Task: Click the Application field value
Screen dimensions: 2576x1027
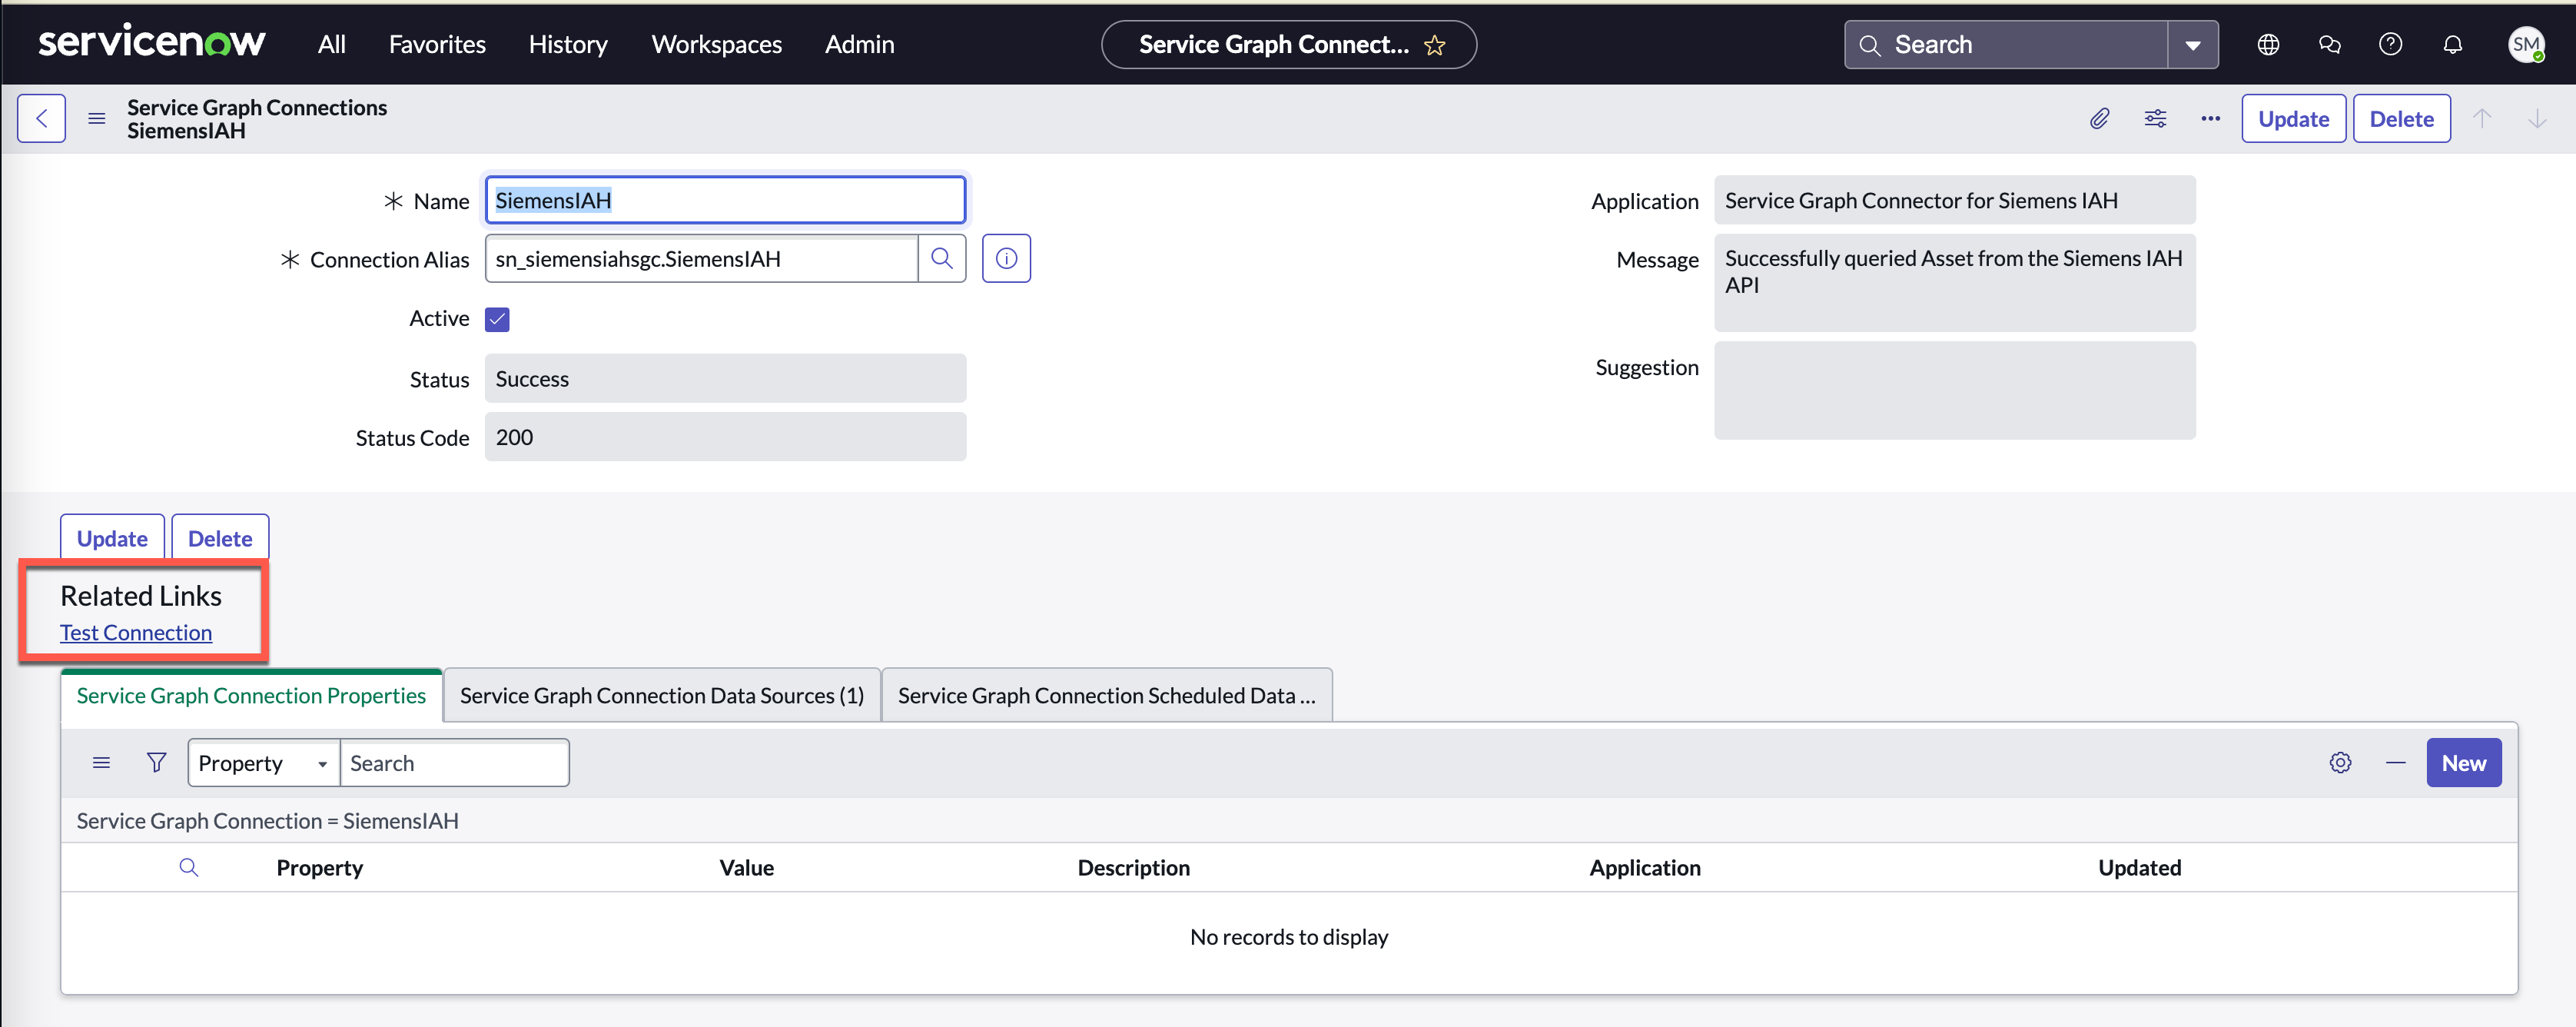Action: pyautogui.click(x=1954, y=200)
